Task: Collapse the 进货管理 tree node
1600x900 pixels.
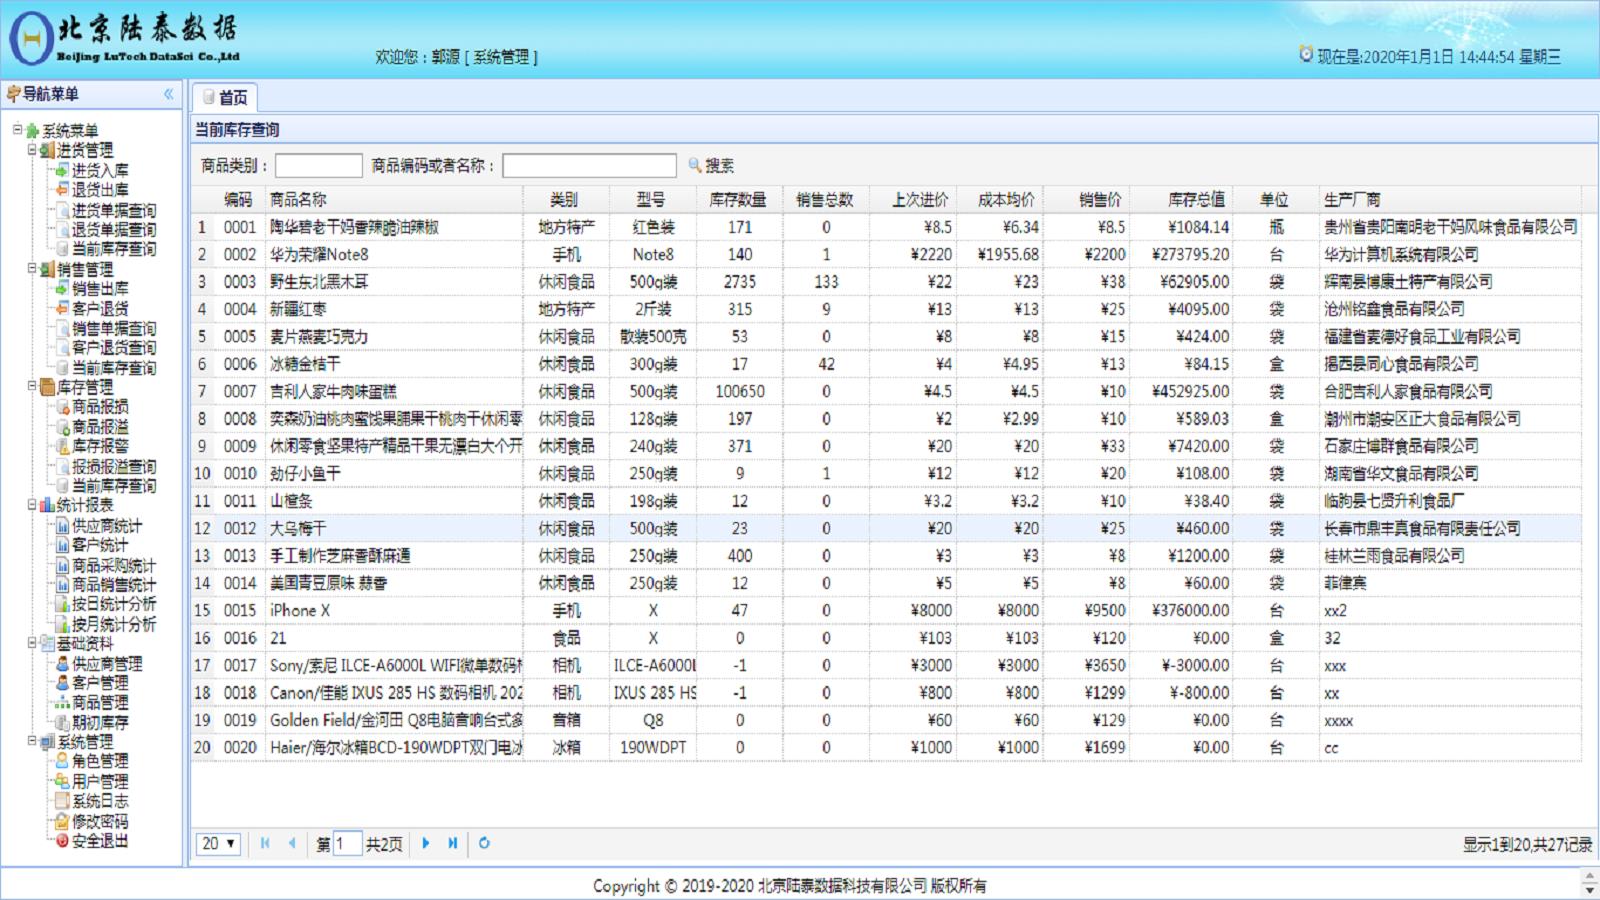Action: point(32,150)
